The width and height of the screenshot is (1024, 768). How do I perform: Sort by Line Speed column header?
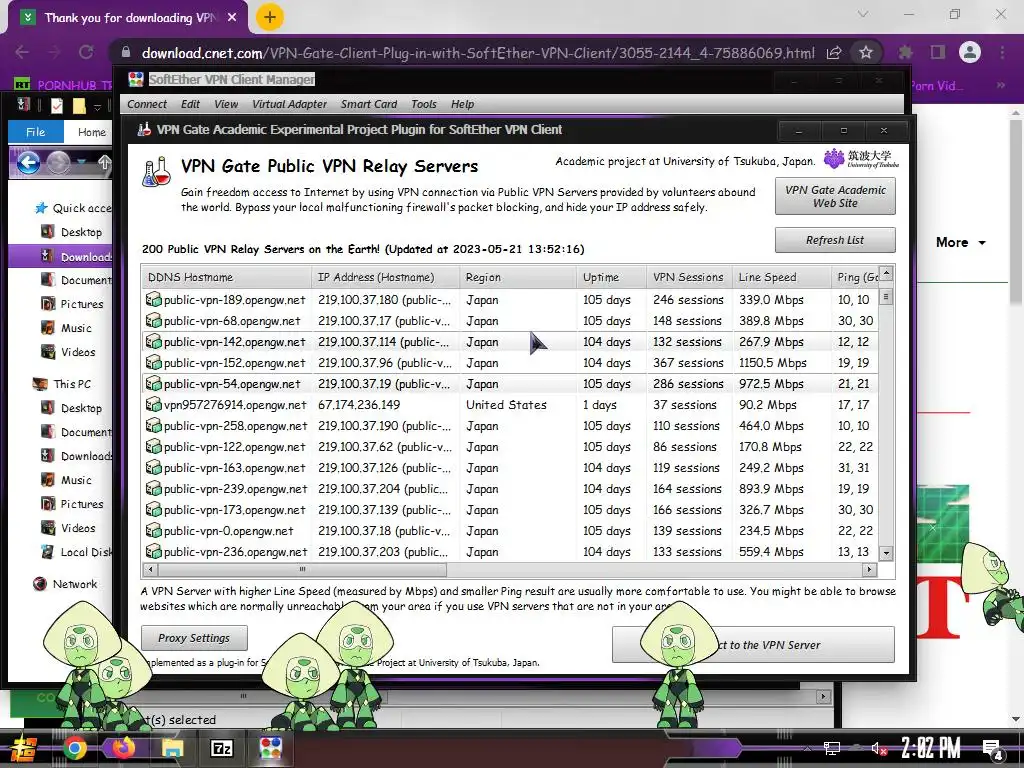pos(781,277)
